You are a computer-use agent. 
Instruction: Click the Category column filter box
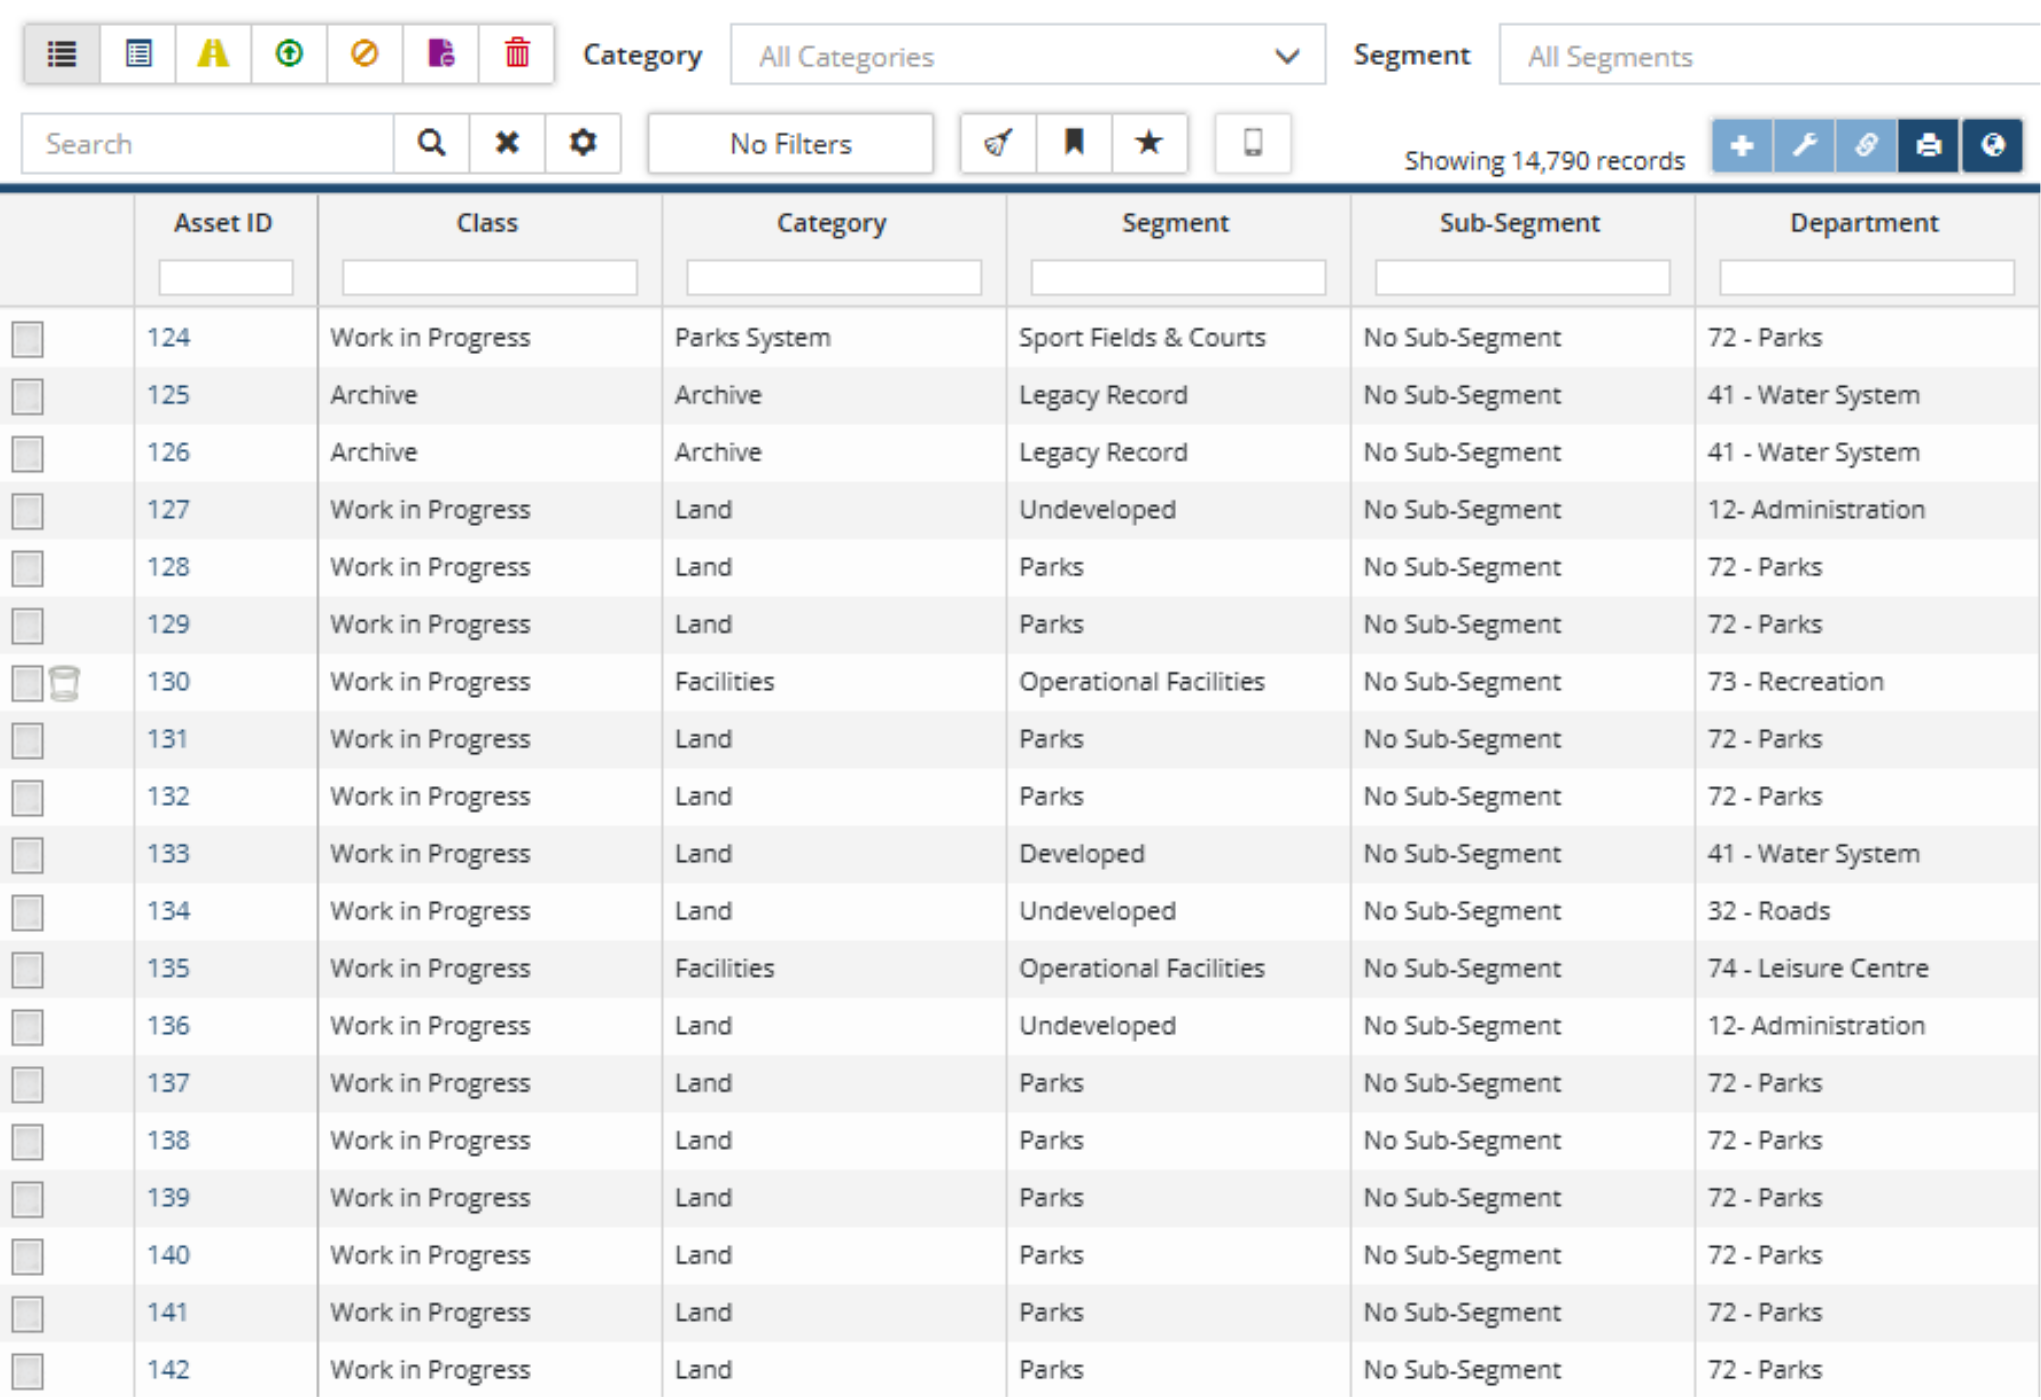pos(834,277)
